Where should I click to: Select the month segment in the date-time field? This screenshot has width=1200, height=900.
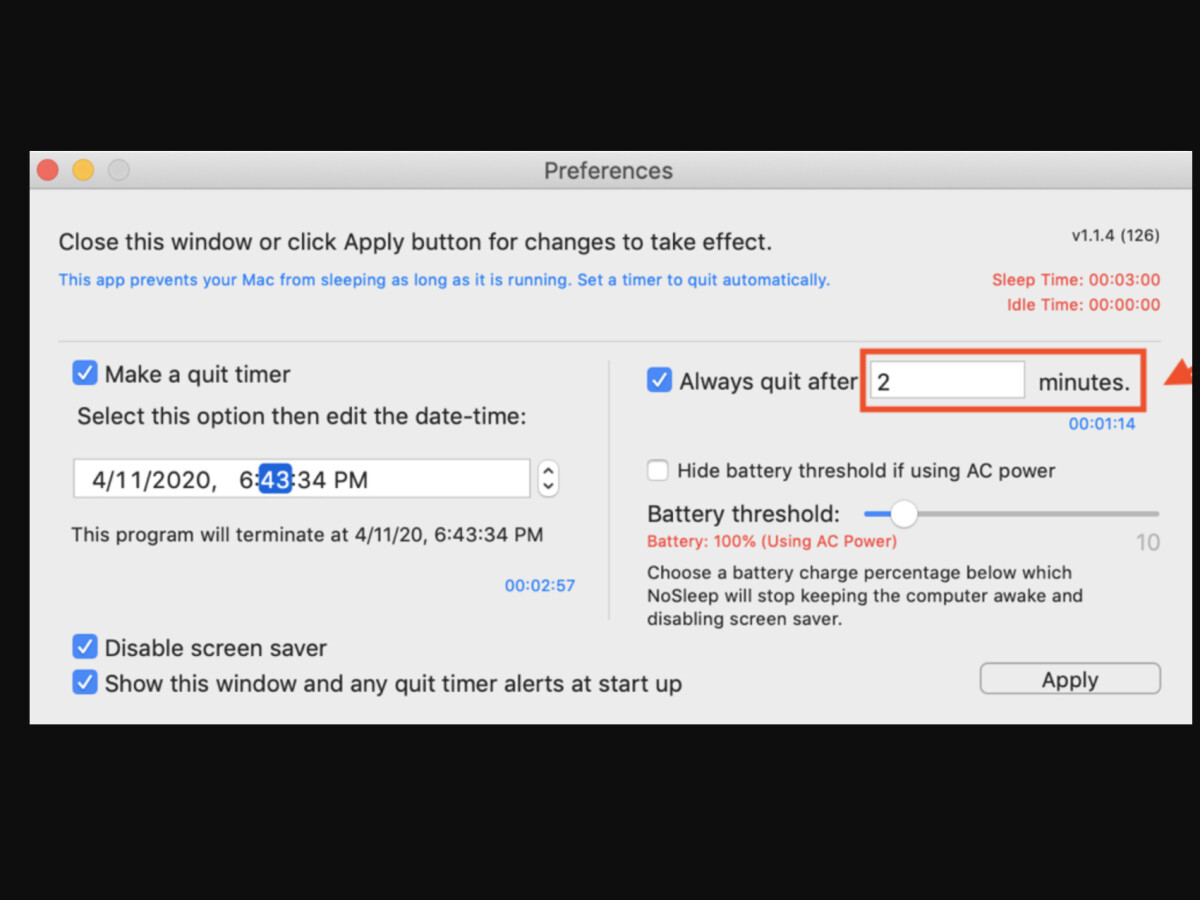pos(99,479)
